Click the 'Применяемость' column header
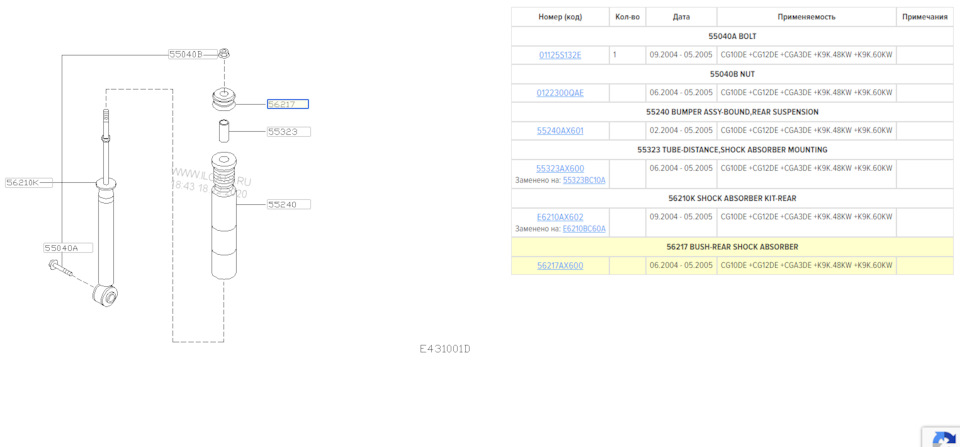The image size is (960, 447). (x=806, y=17)
